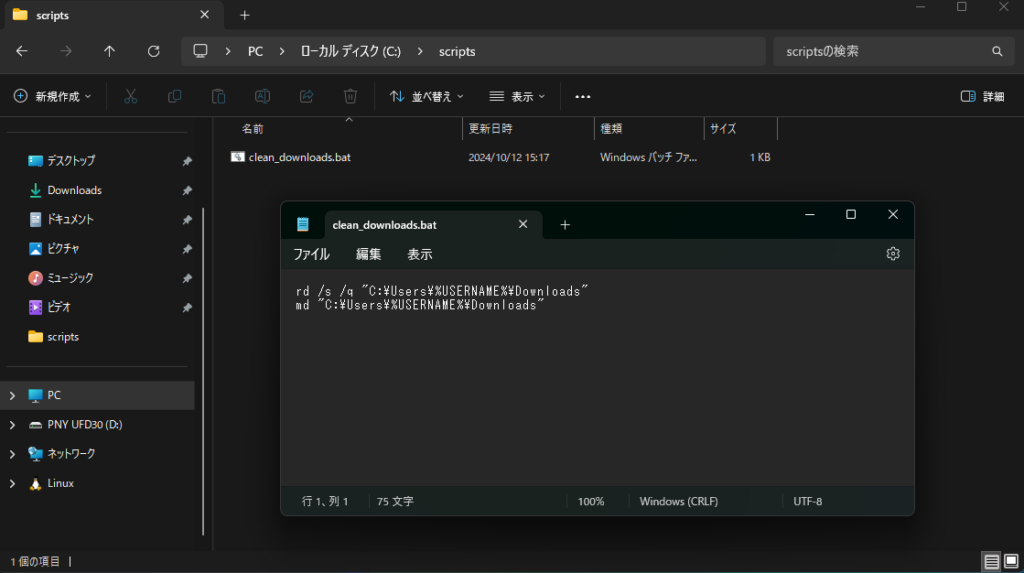Click the Paste clipboard icon
The image size is (1024, 573).
218,96
